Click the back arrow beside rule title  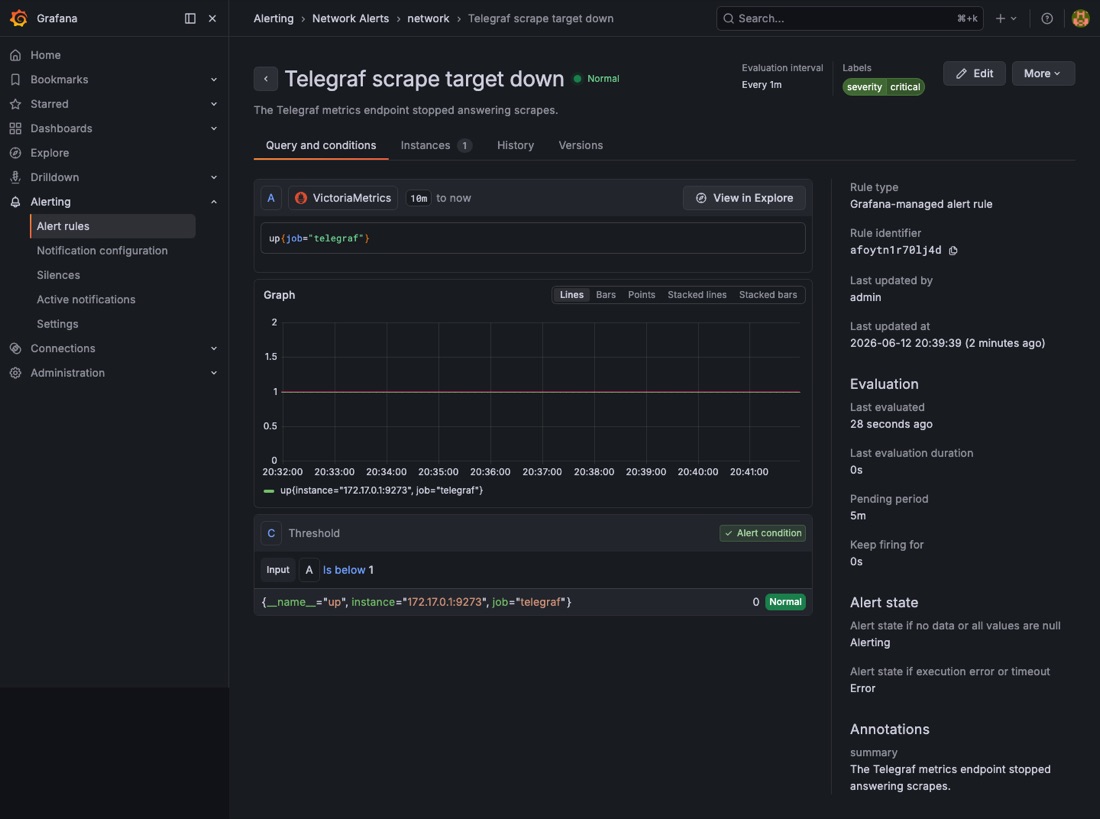[x=266, y=79]
